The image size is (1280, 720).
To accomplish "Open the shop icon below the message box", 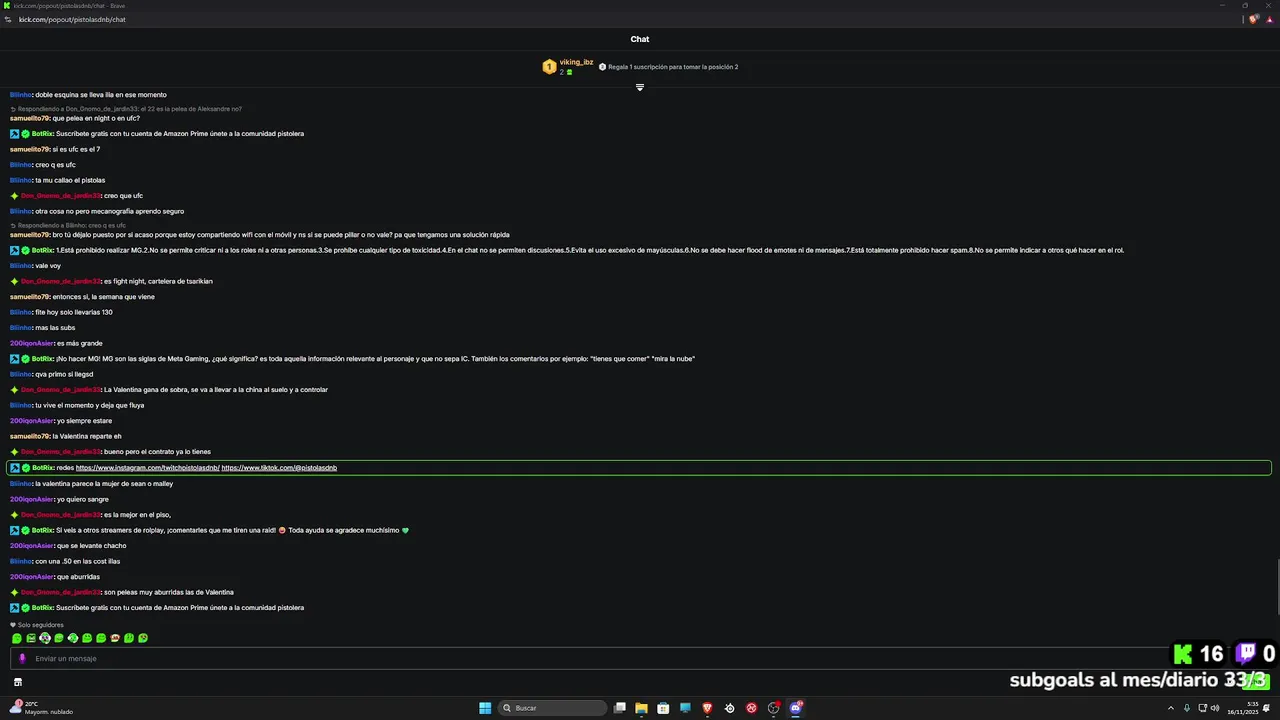I will click(x=17, y=682).
